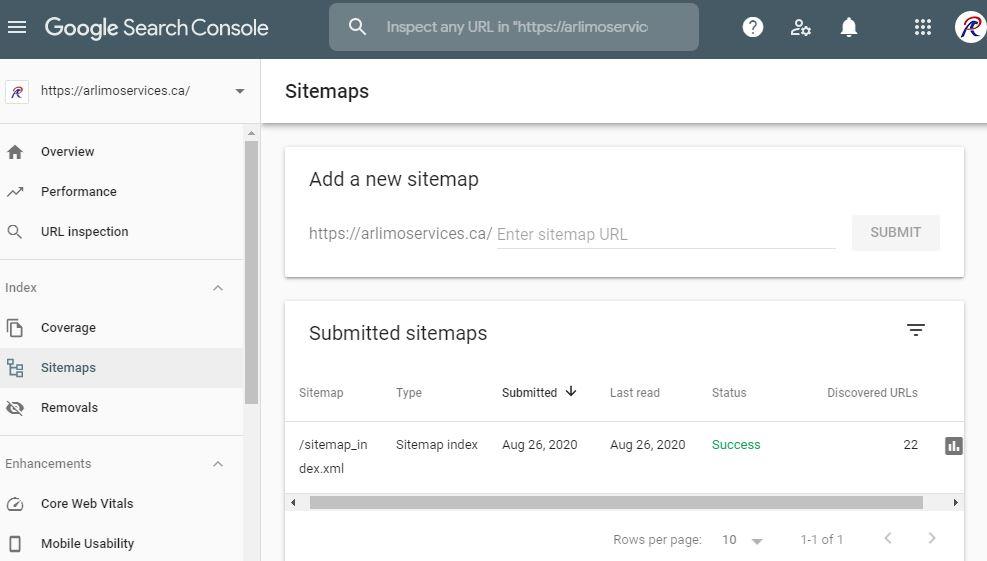The height and width of the screenshot is (561, 987).
Task: Click the table horizontal scrollbar thumb
Action: [616, 502]
